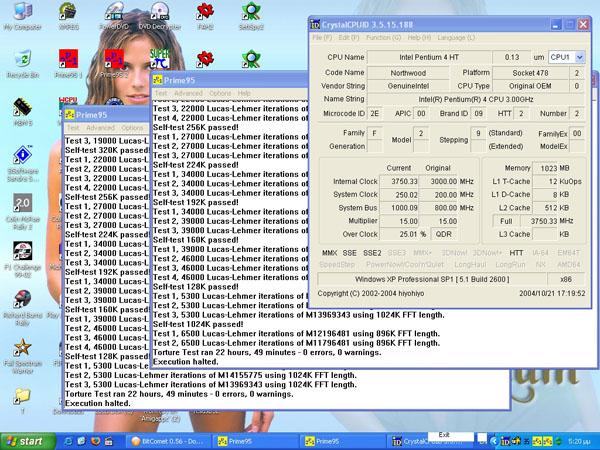Click System Clock current value 250.02

[x=399, y=195]
